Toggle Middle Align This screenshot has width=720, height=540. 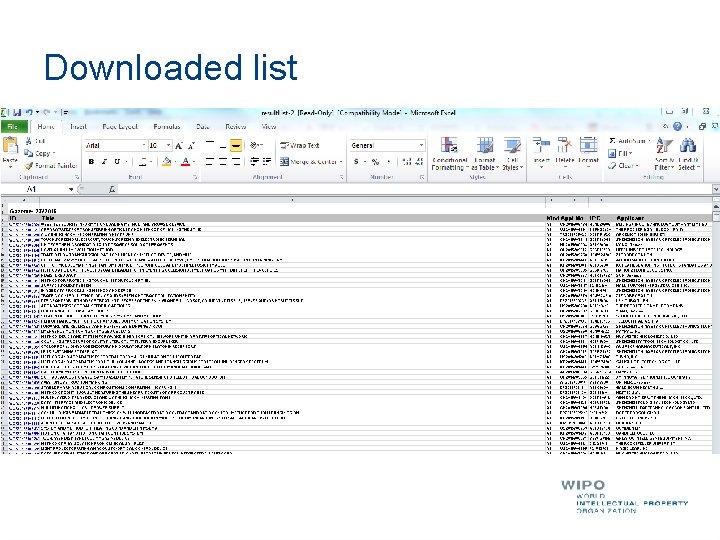point(223,146)
